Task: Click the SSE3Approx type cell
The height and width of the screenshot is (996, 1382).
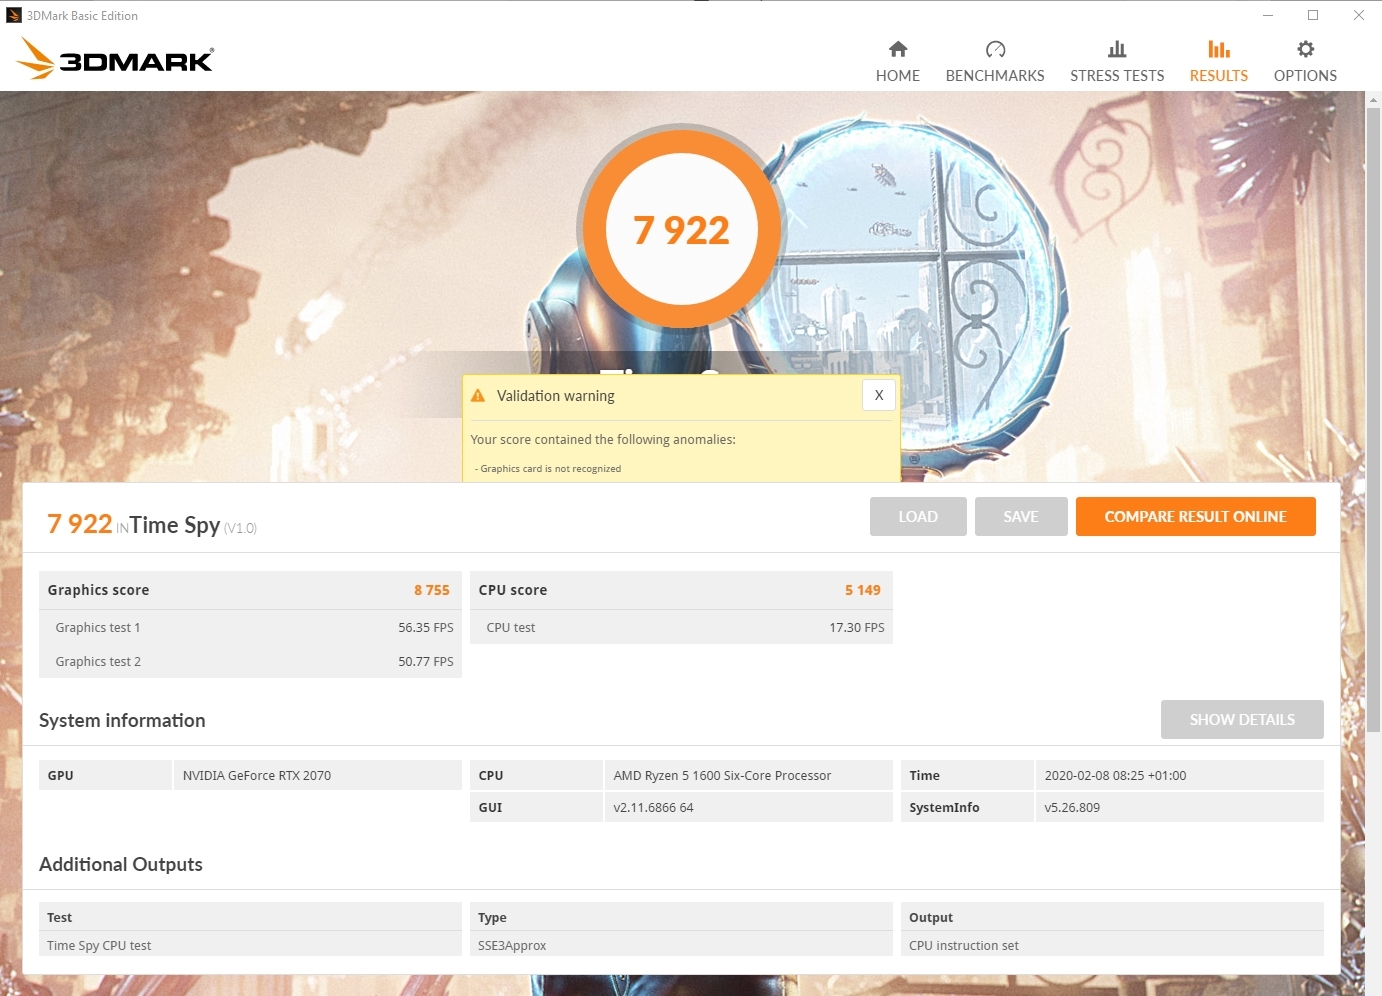Action: click(x=681, y=945)
